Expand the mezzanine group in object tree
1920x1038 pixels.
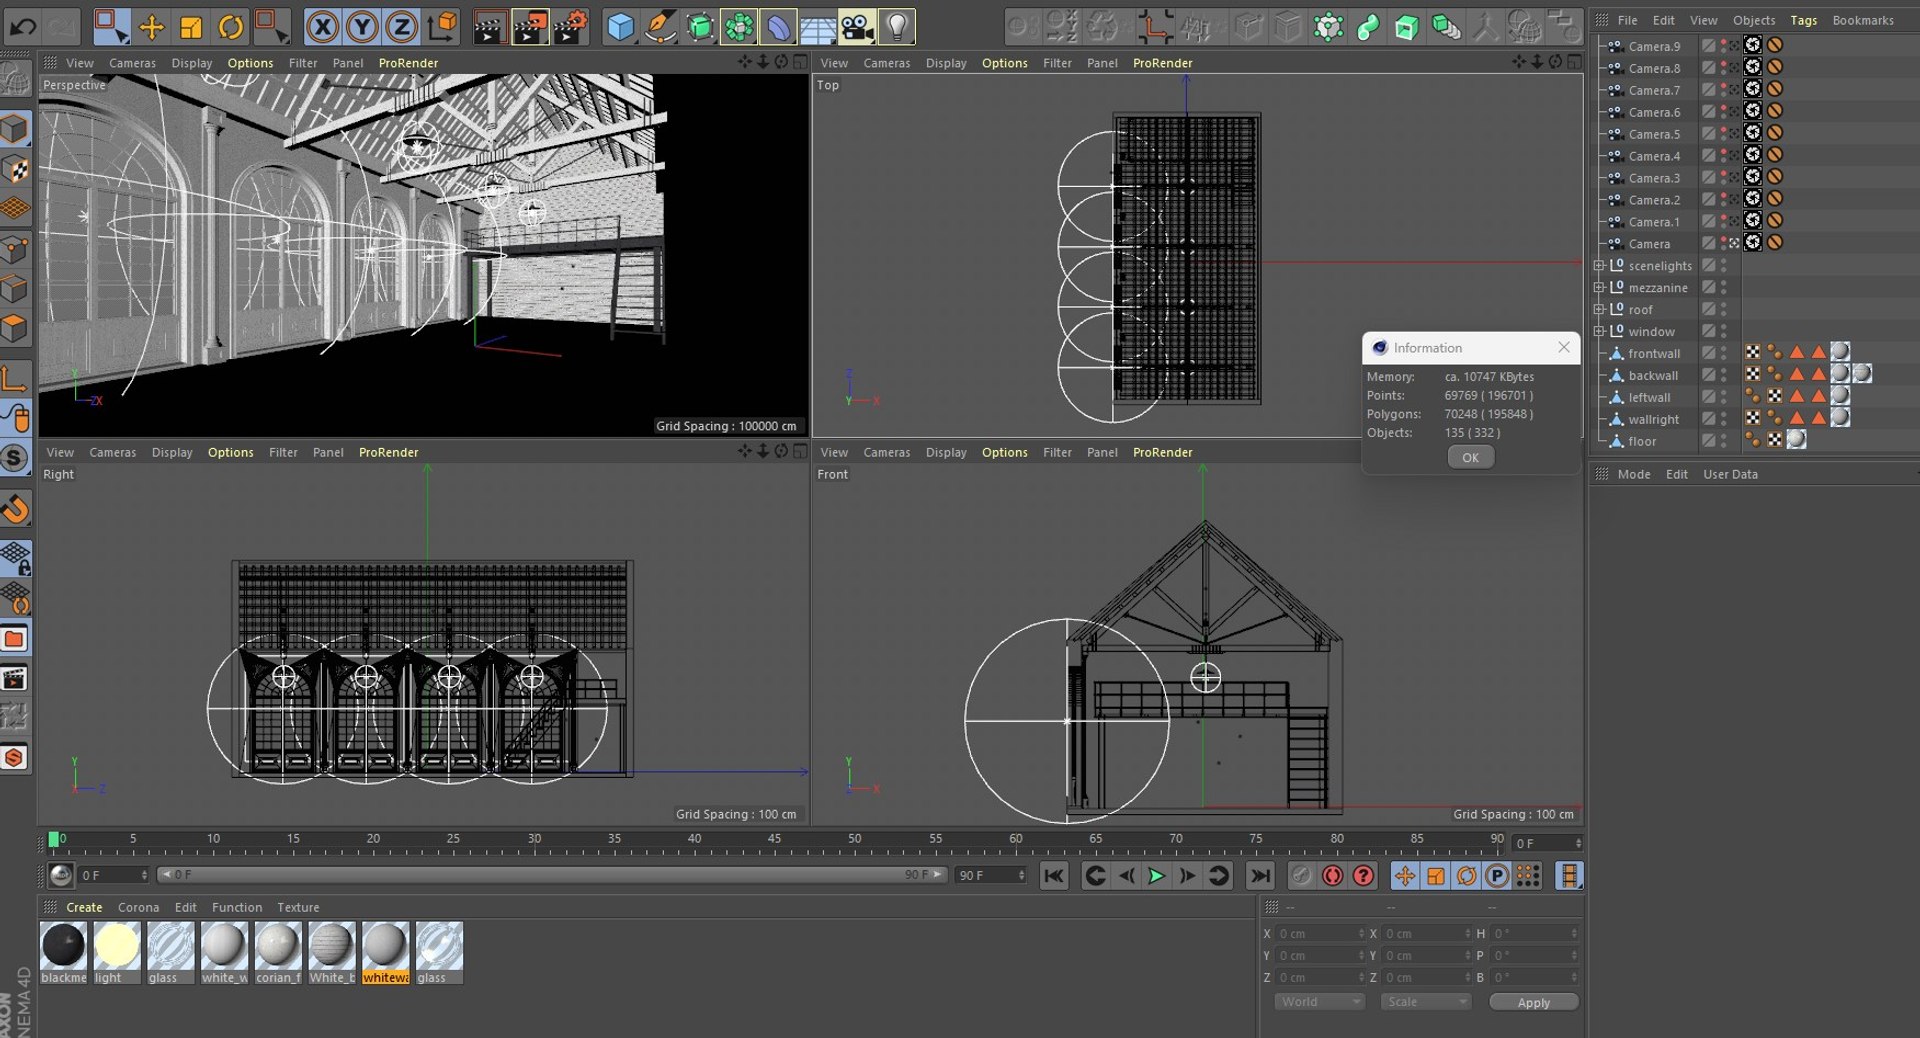click(1599, 288)
